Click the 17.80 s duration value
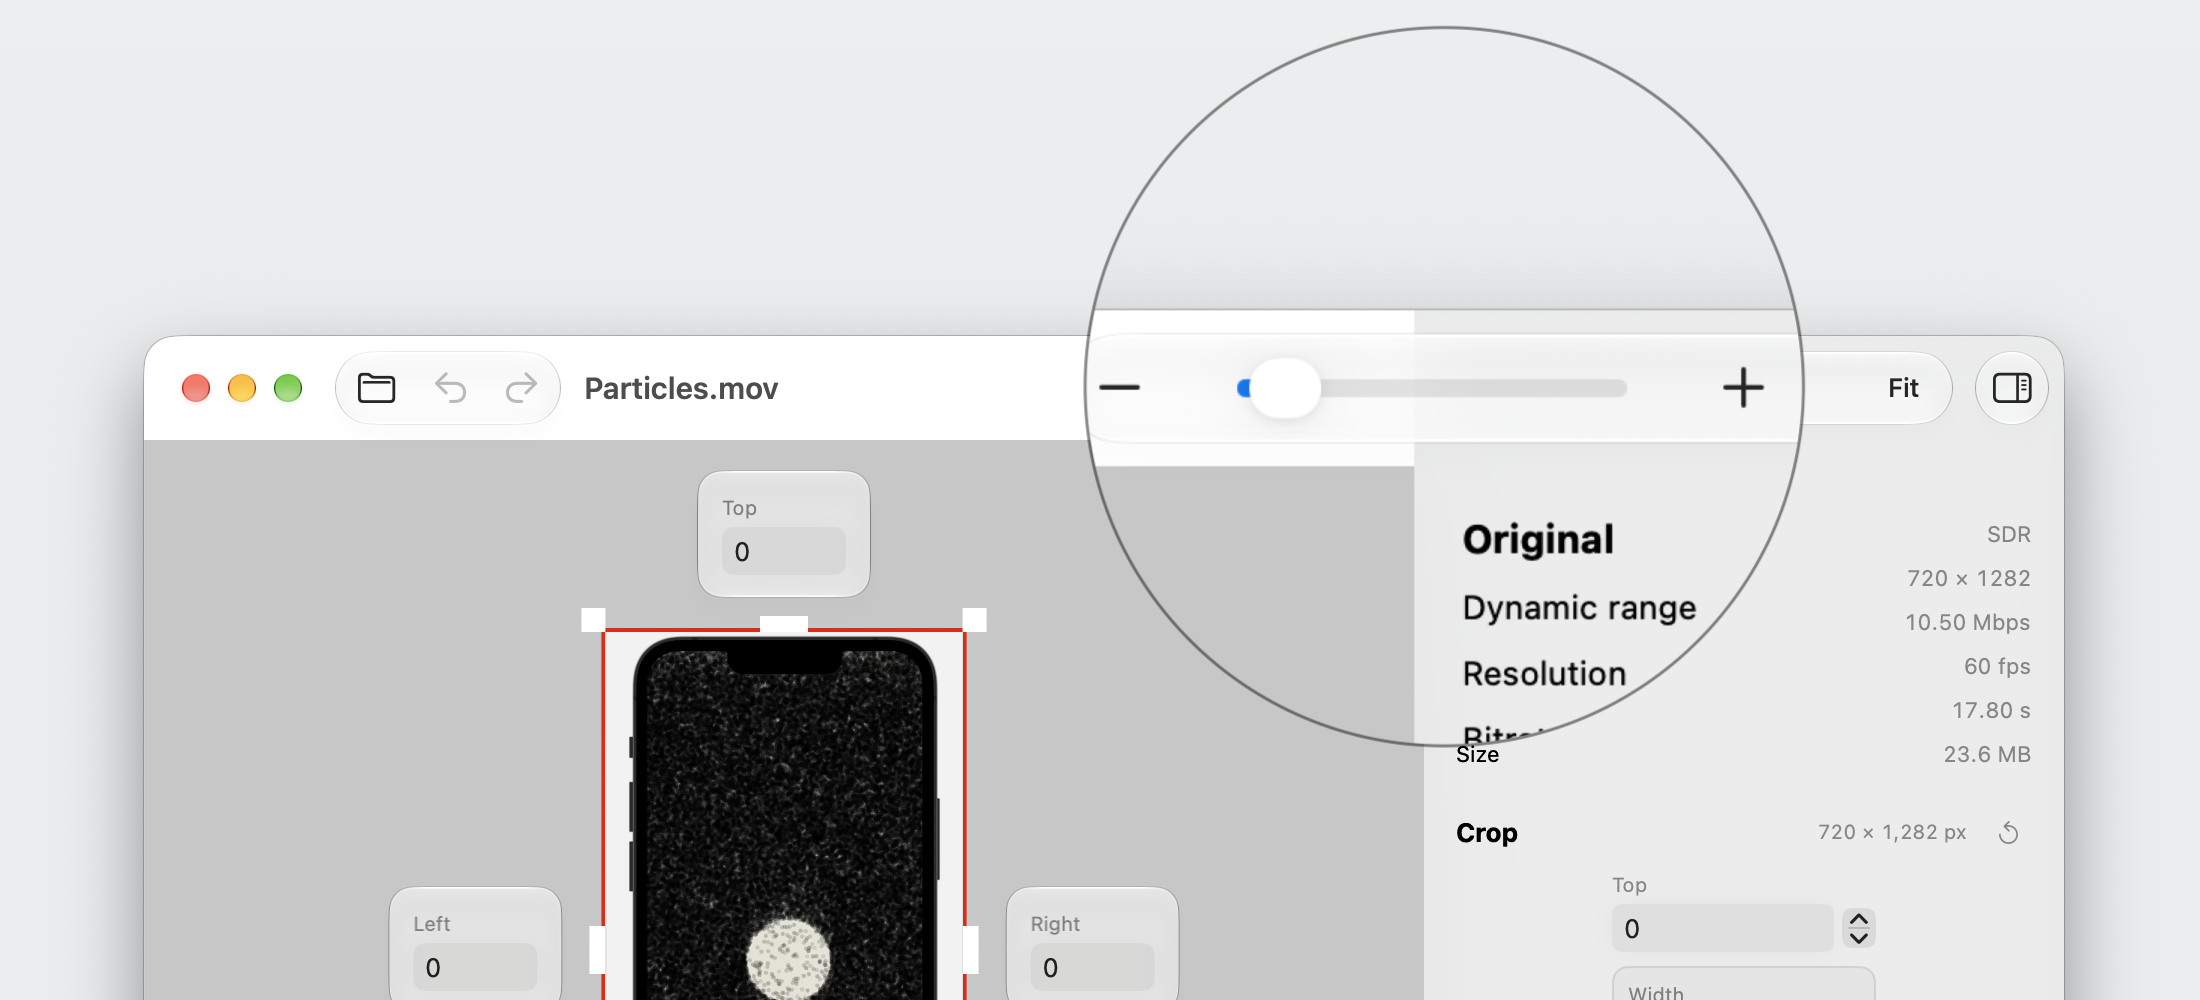The width and height of the screenshot is (2200, 1000). 1991,710
